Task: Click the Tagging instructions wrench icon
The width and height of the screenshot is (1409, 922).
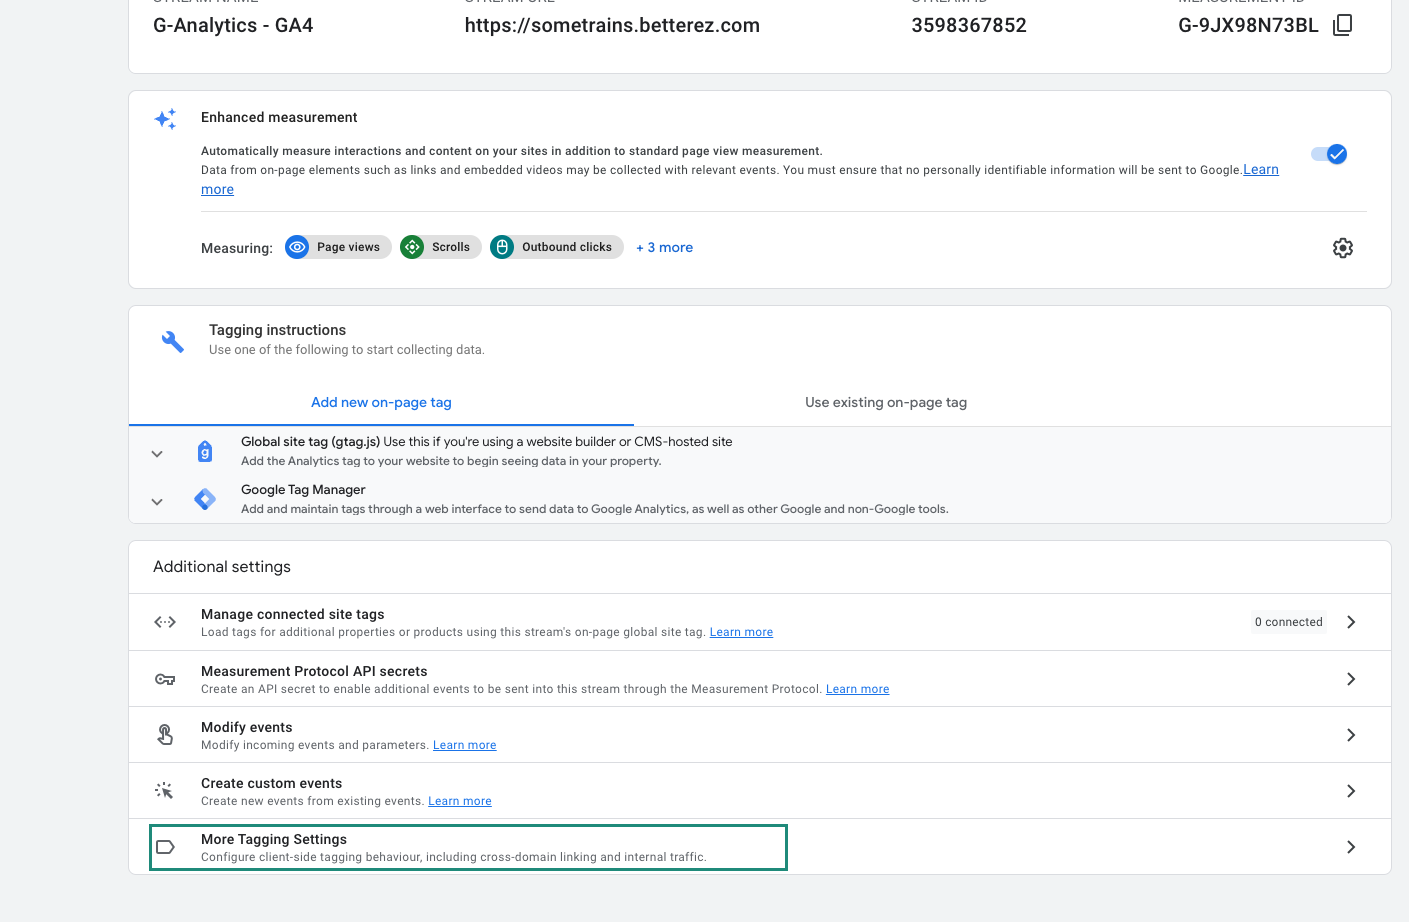Action: 173,342
